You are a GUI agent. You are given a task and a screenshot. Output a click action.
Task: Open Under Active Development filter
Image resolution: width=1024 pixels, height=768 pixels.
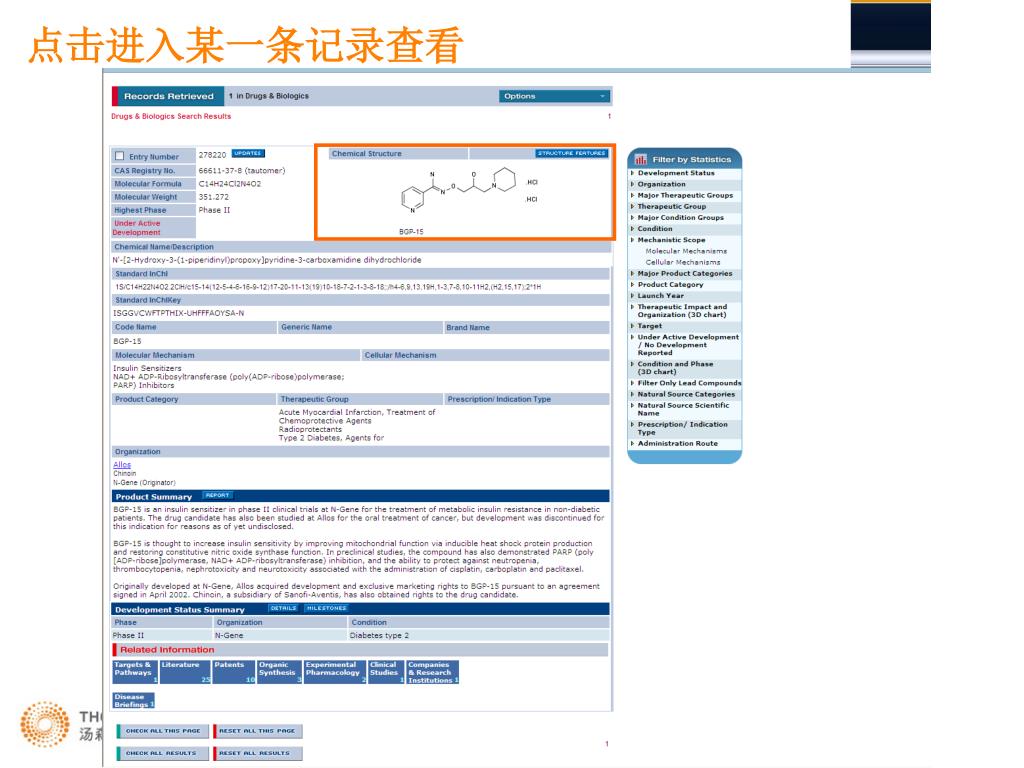point(688,345)
